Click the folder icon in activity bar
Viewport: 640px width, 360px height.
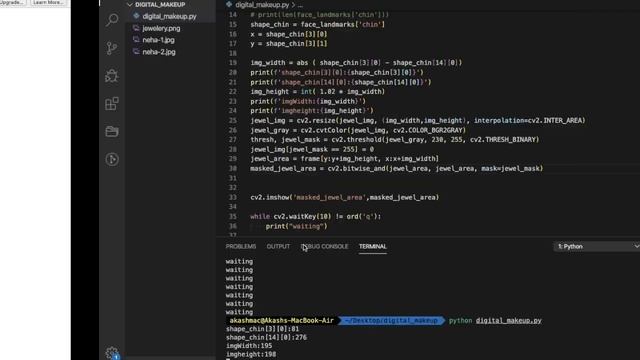(112, 131)
